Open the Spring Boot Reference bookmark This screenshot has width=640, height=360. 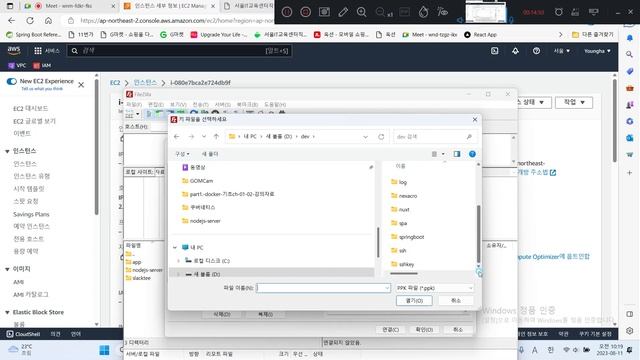[x=34, y=35]
